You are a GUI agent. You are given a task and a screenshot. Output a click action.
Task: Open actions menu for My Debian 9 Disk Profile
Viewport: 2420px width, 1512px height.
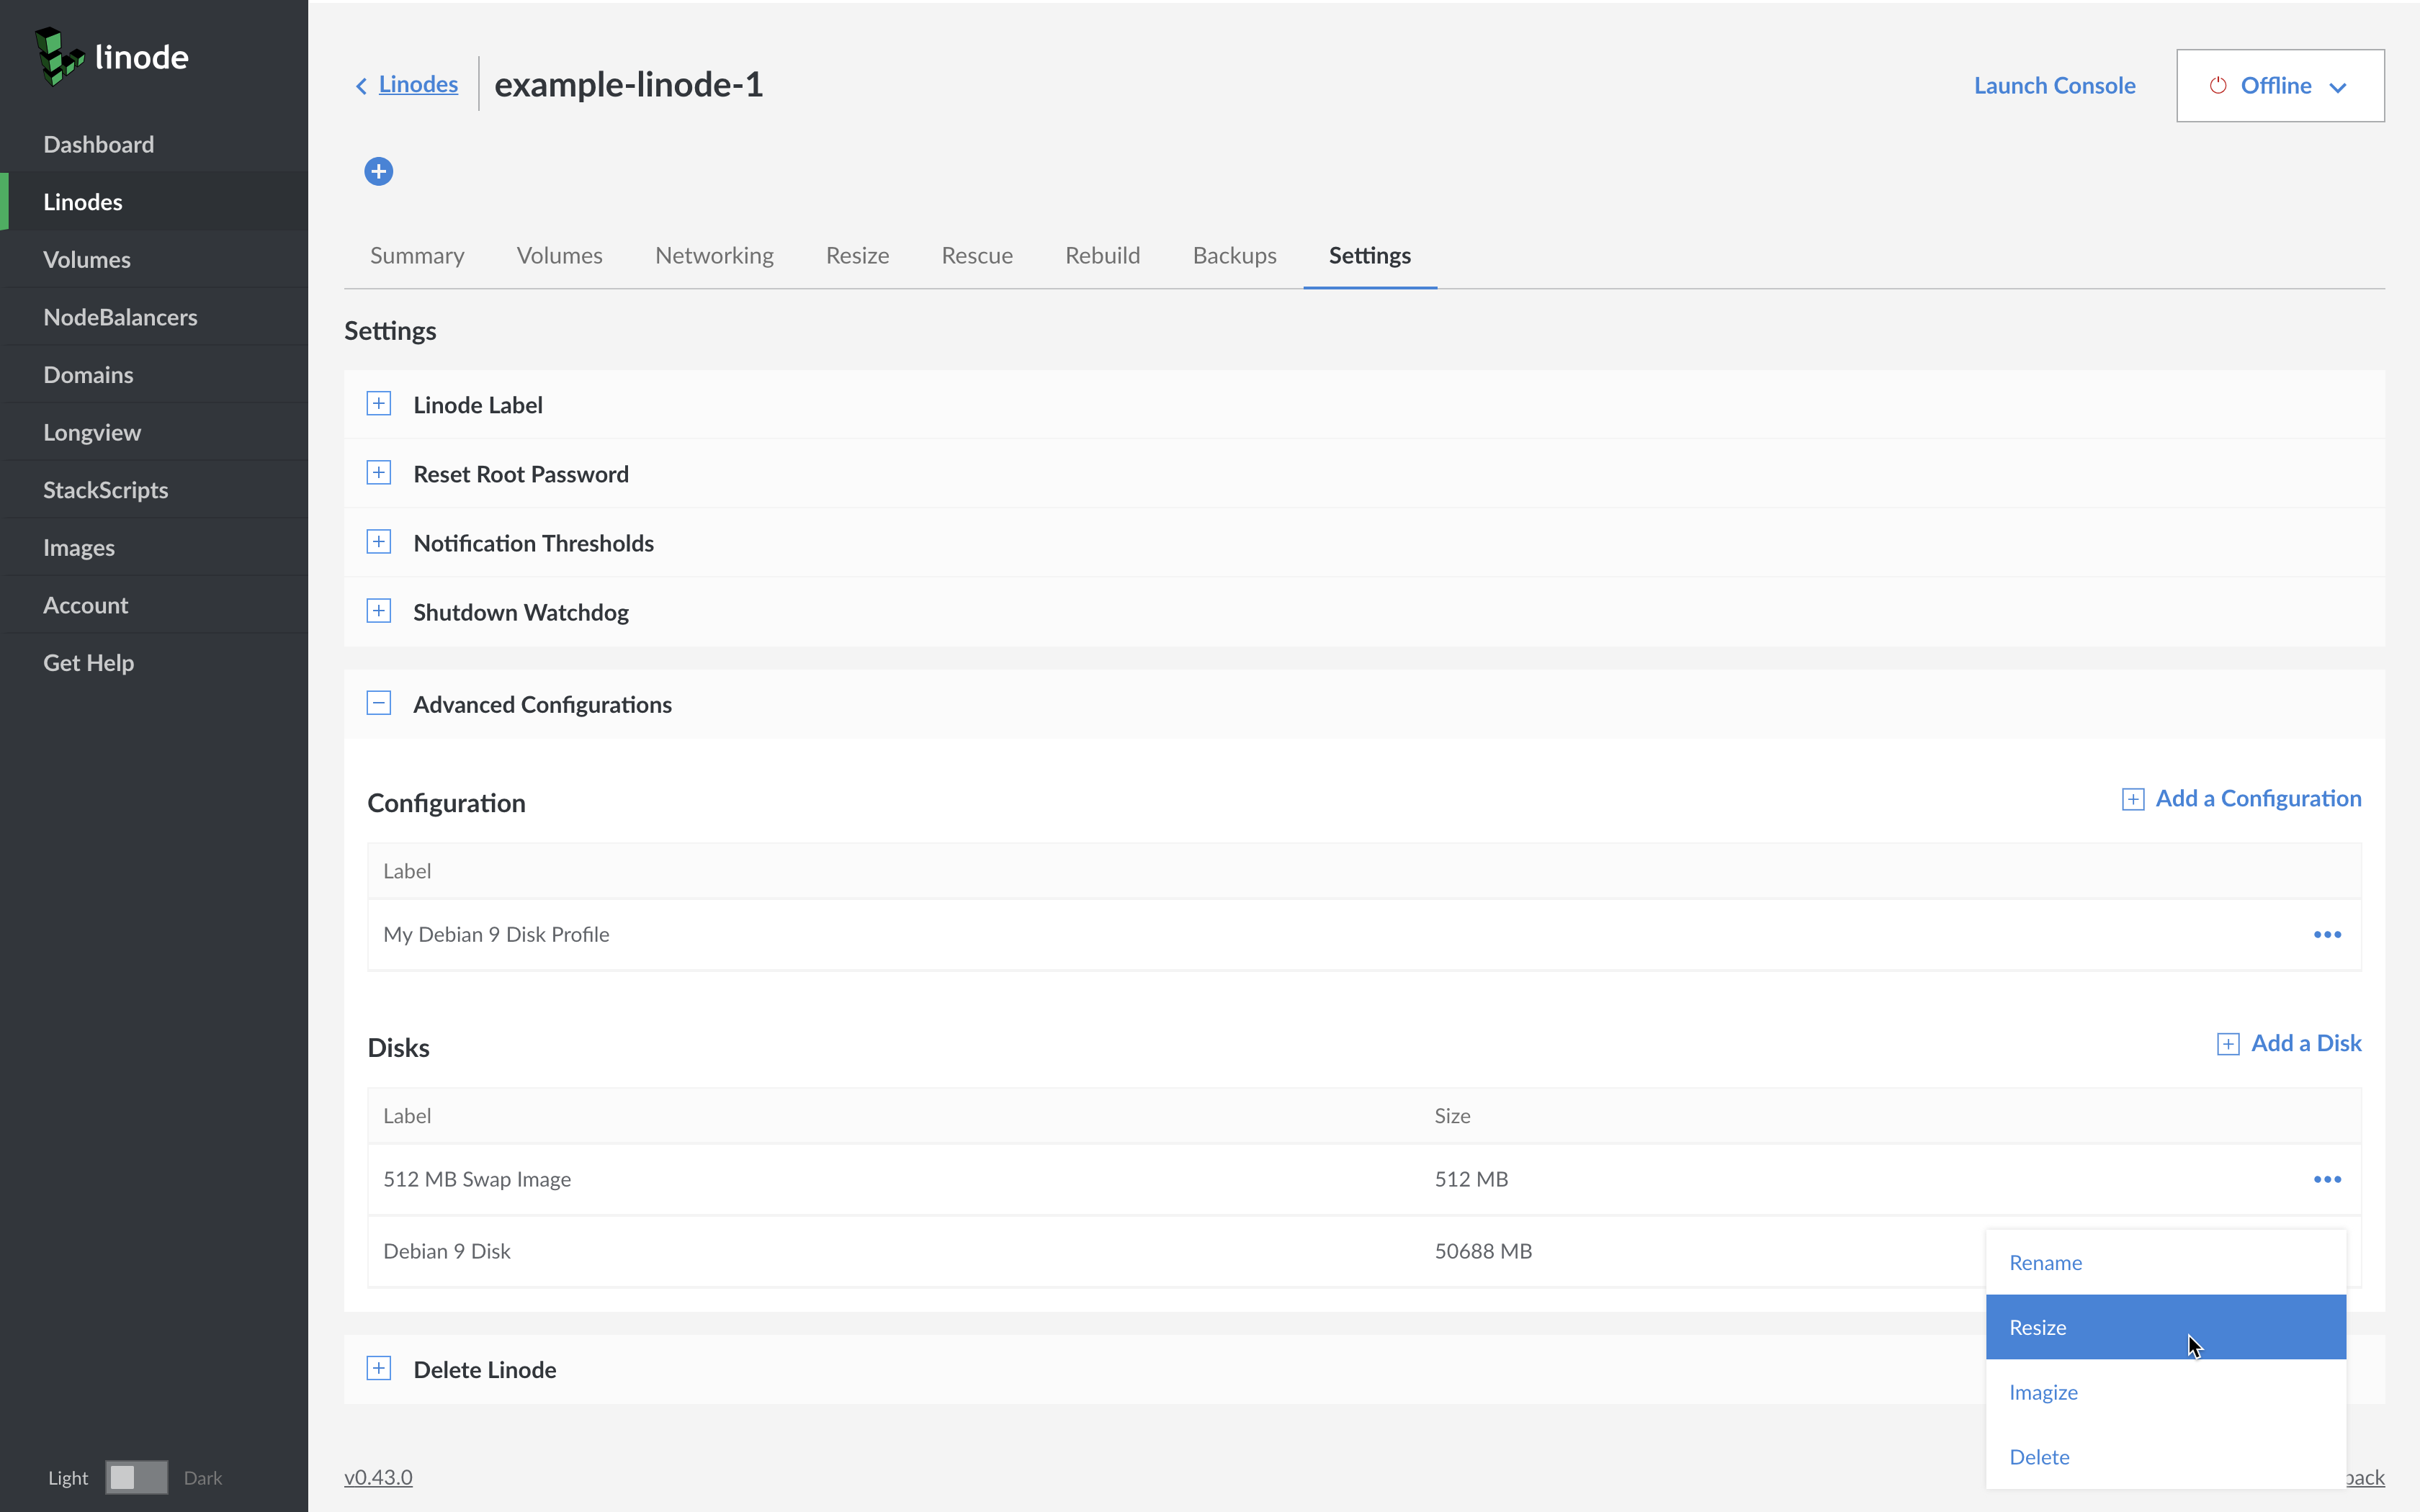(2326, 934)
